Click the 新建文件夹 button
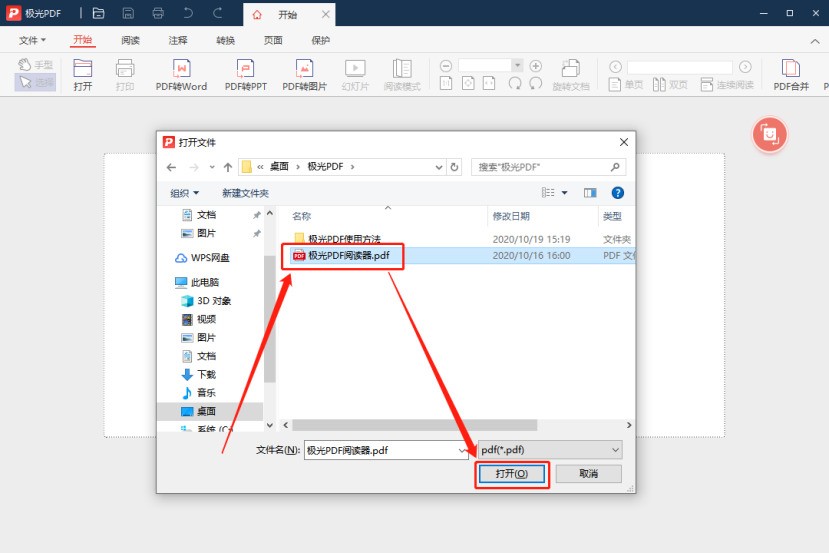 245,193
